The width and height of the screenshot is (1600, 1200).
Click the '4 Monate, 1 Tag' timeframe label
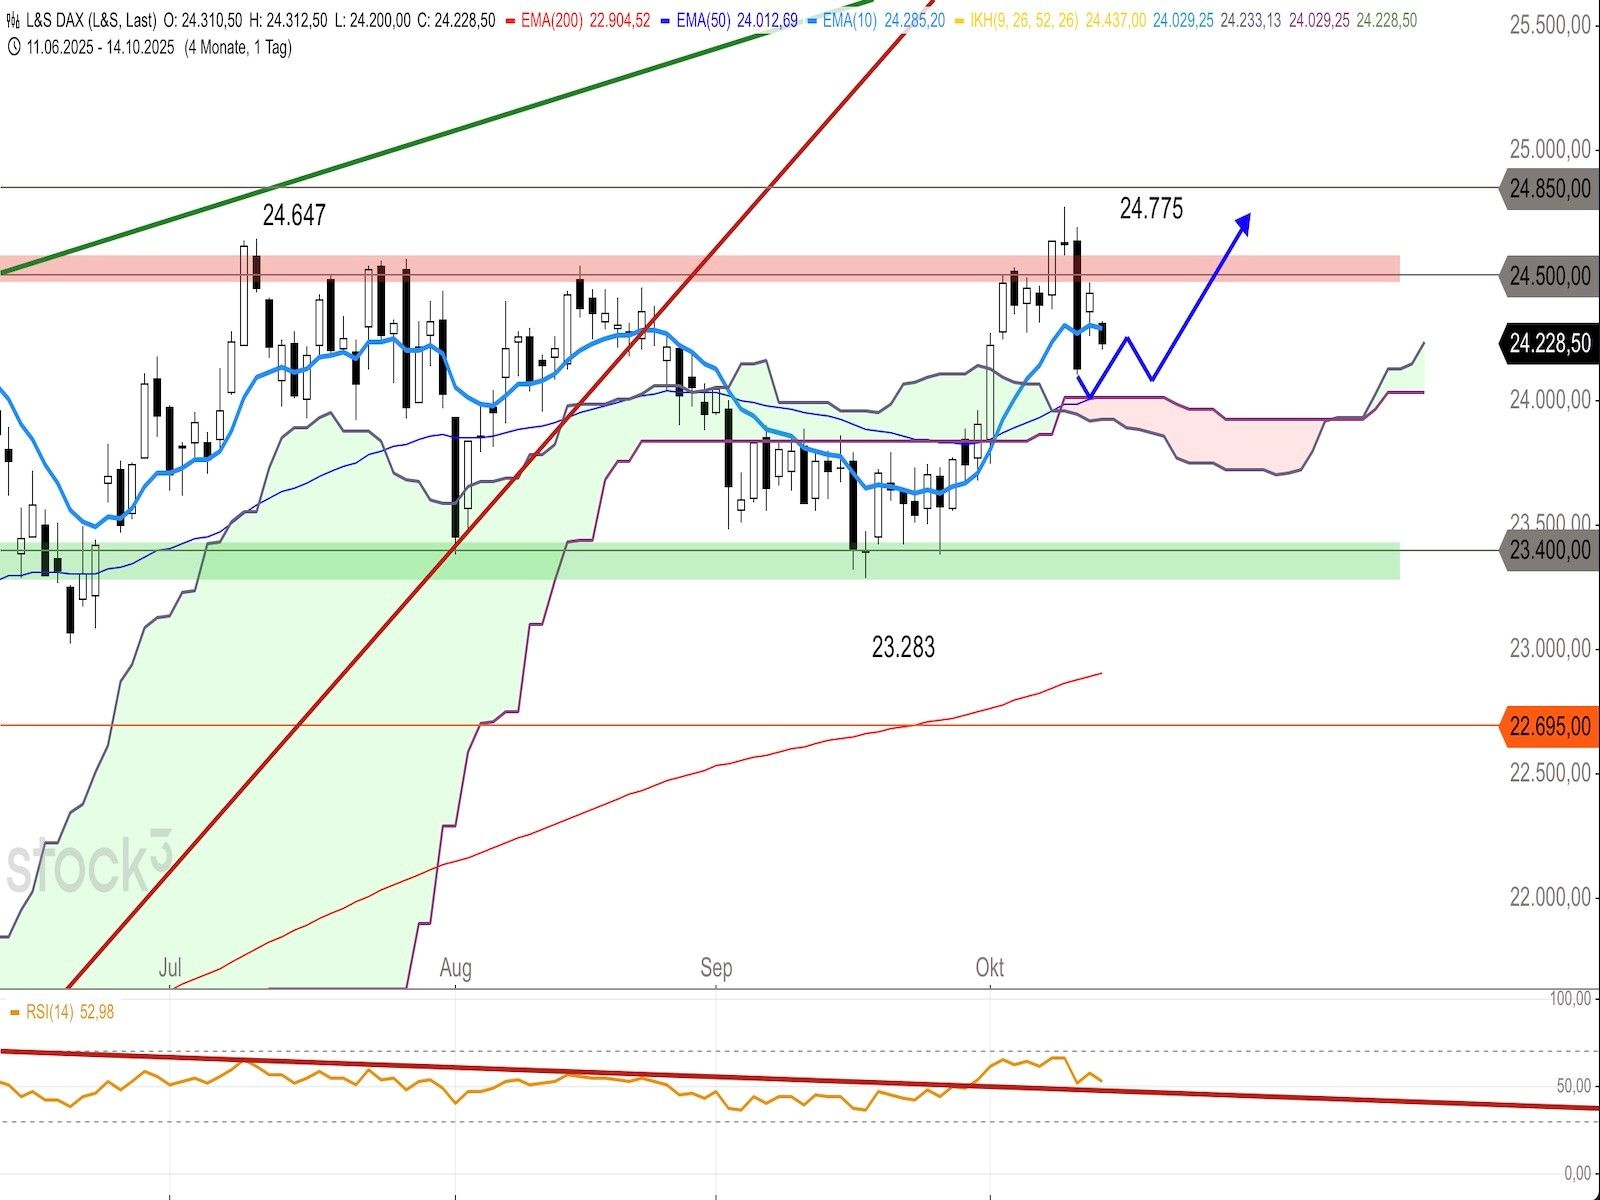(238, 47)
